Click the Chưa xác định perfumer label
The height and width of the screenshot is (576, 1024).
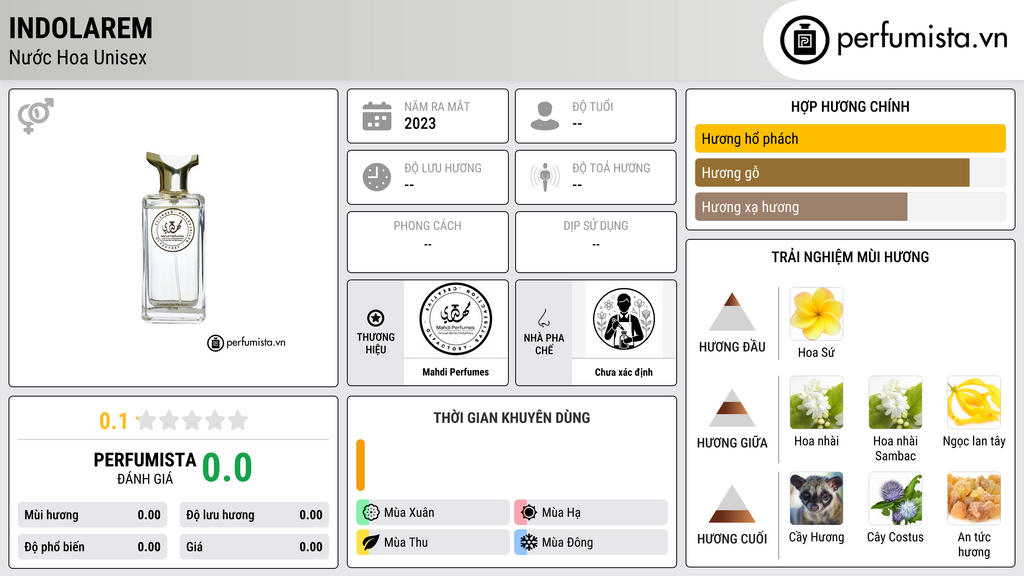coord(624,372)
